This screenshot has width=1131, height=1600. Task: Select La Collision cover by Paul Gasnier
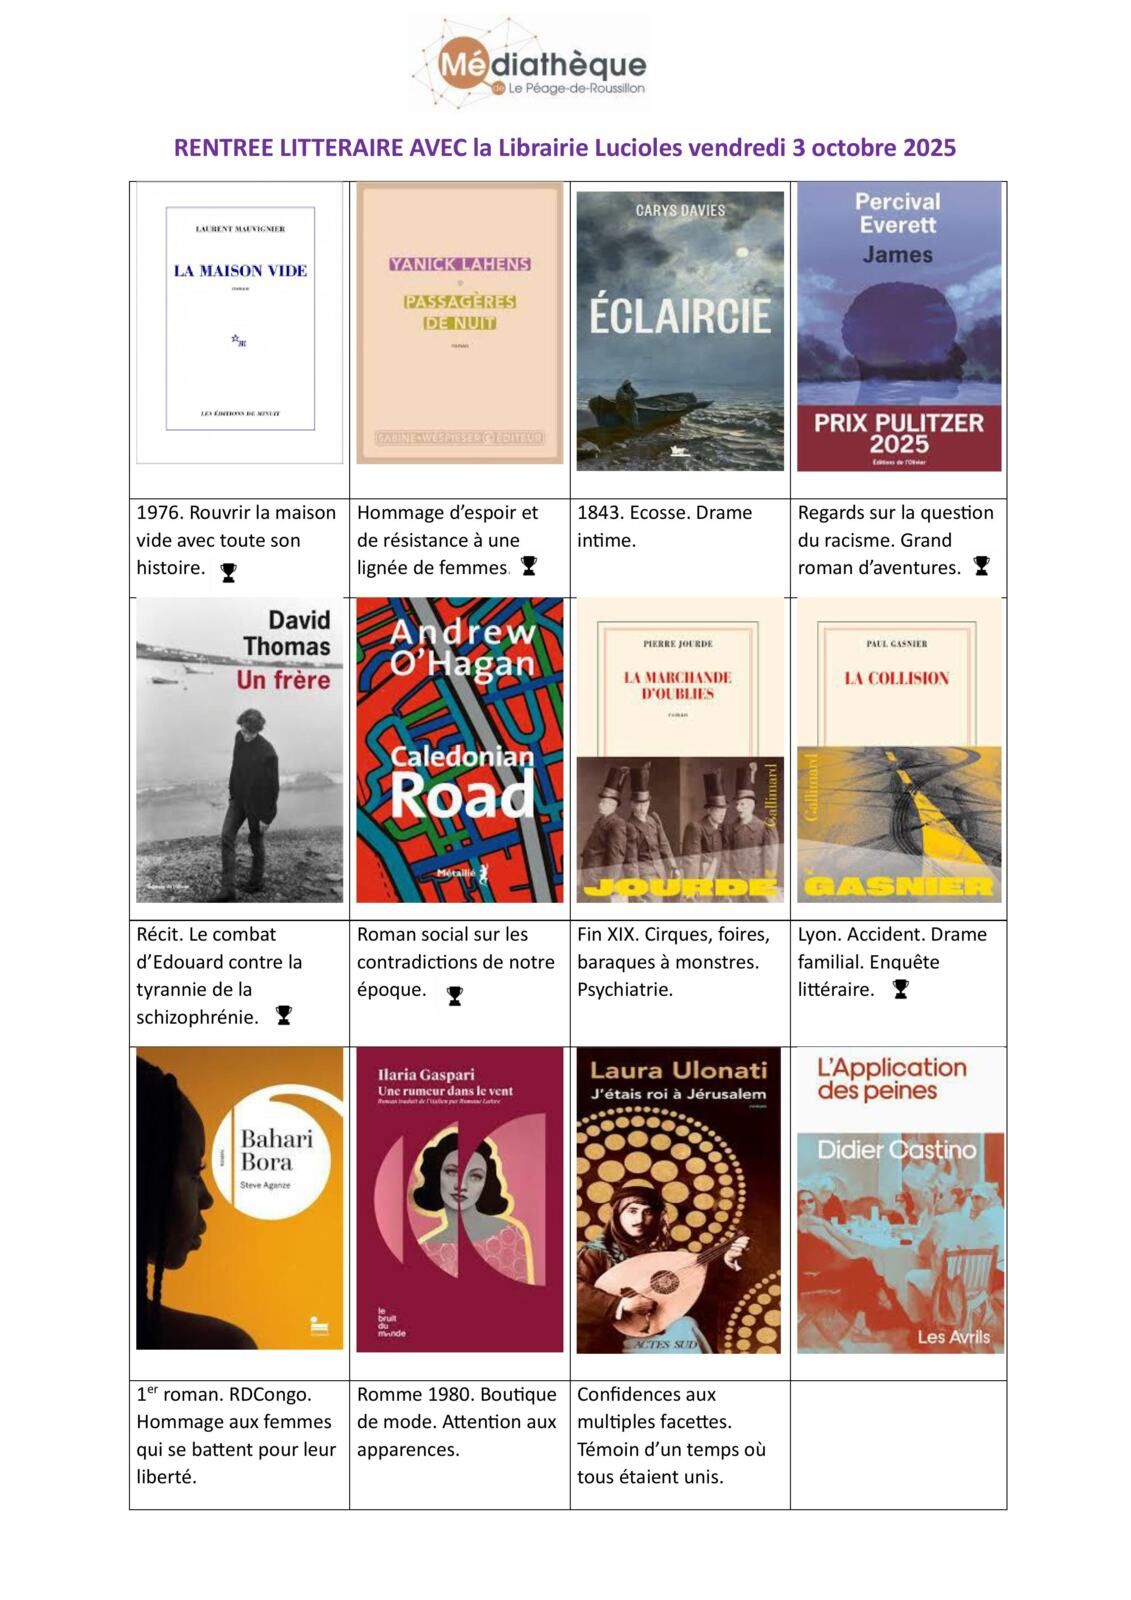tap(899, 750)
